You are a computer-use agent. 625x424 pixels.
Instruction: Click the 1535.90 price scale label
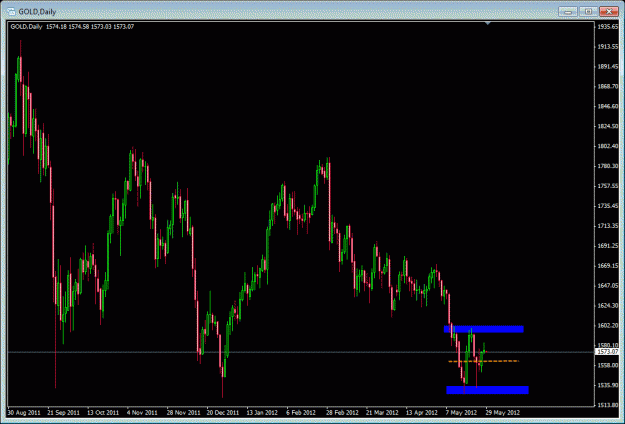(x=608, y=385)
